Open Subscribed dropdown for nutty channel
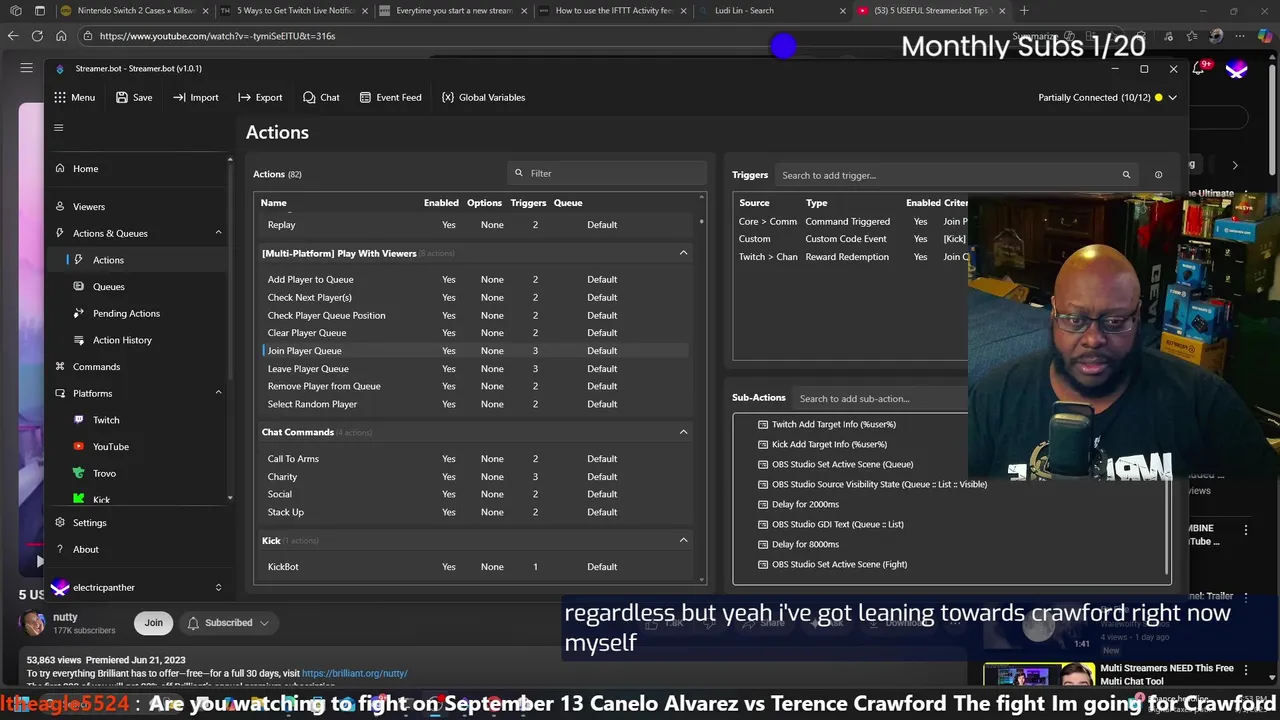 228,623
